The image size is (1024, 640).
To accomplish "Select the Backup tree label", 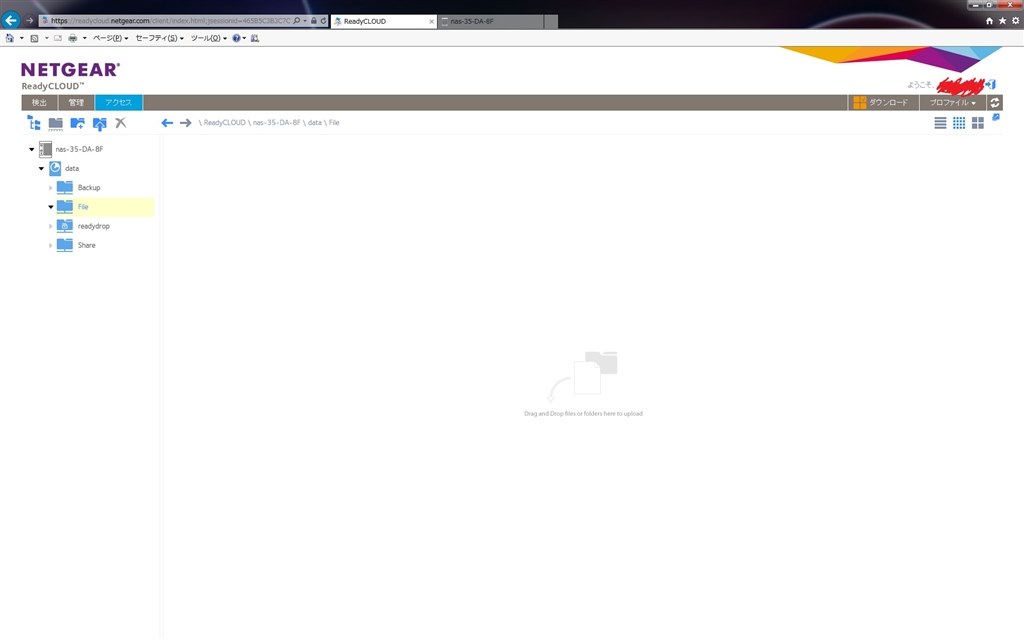I will [89, 188].
